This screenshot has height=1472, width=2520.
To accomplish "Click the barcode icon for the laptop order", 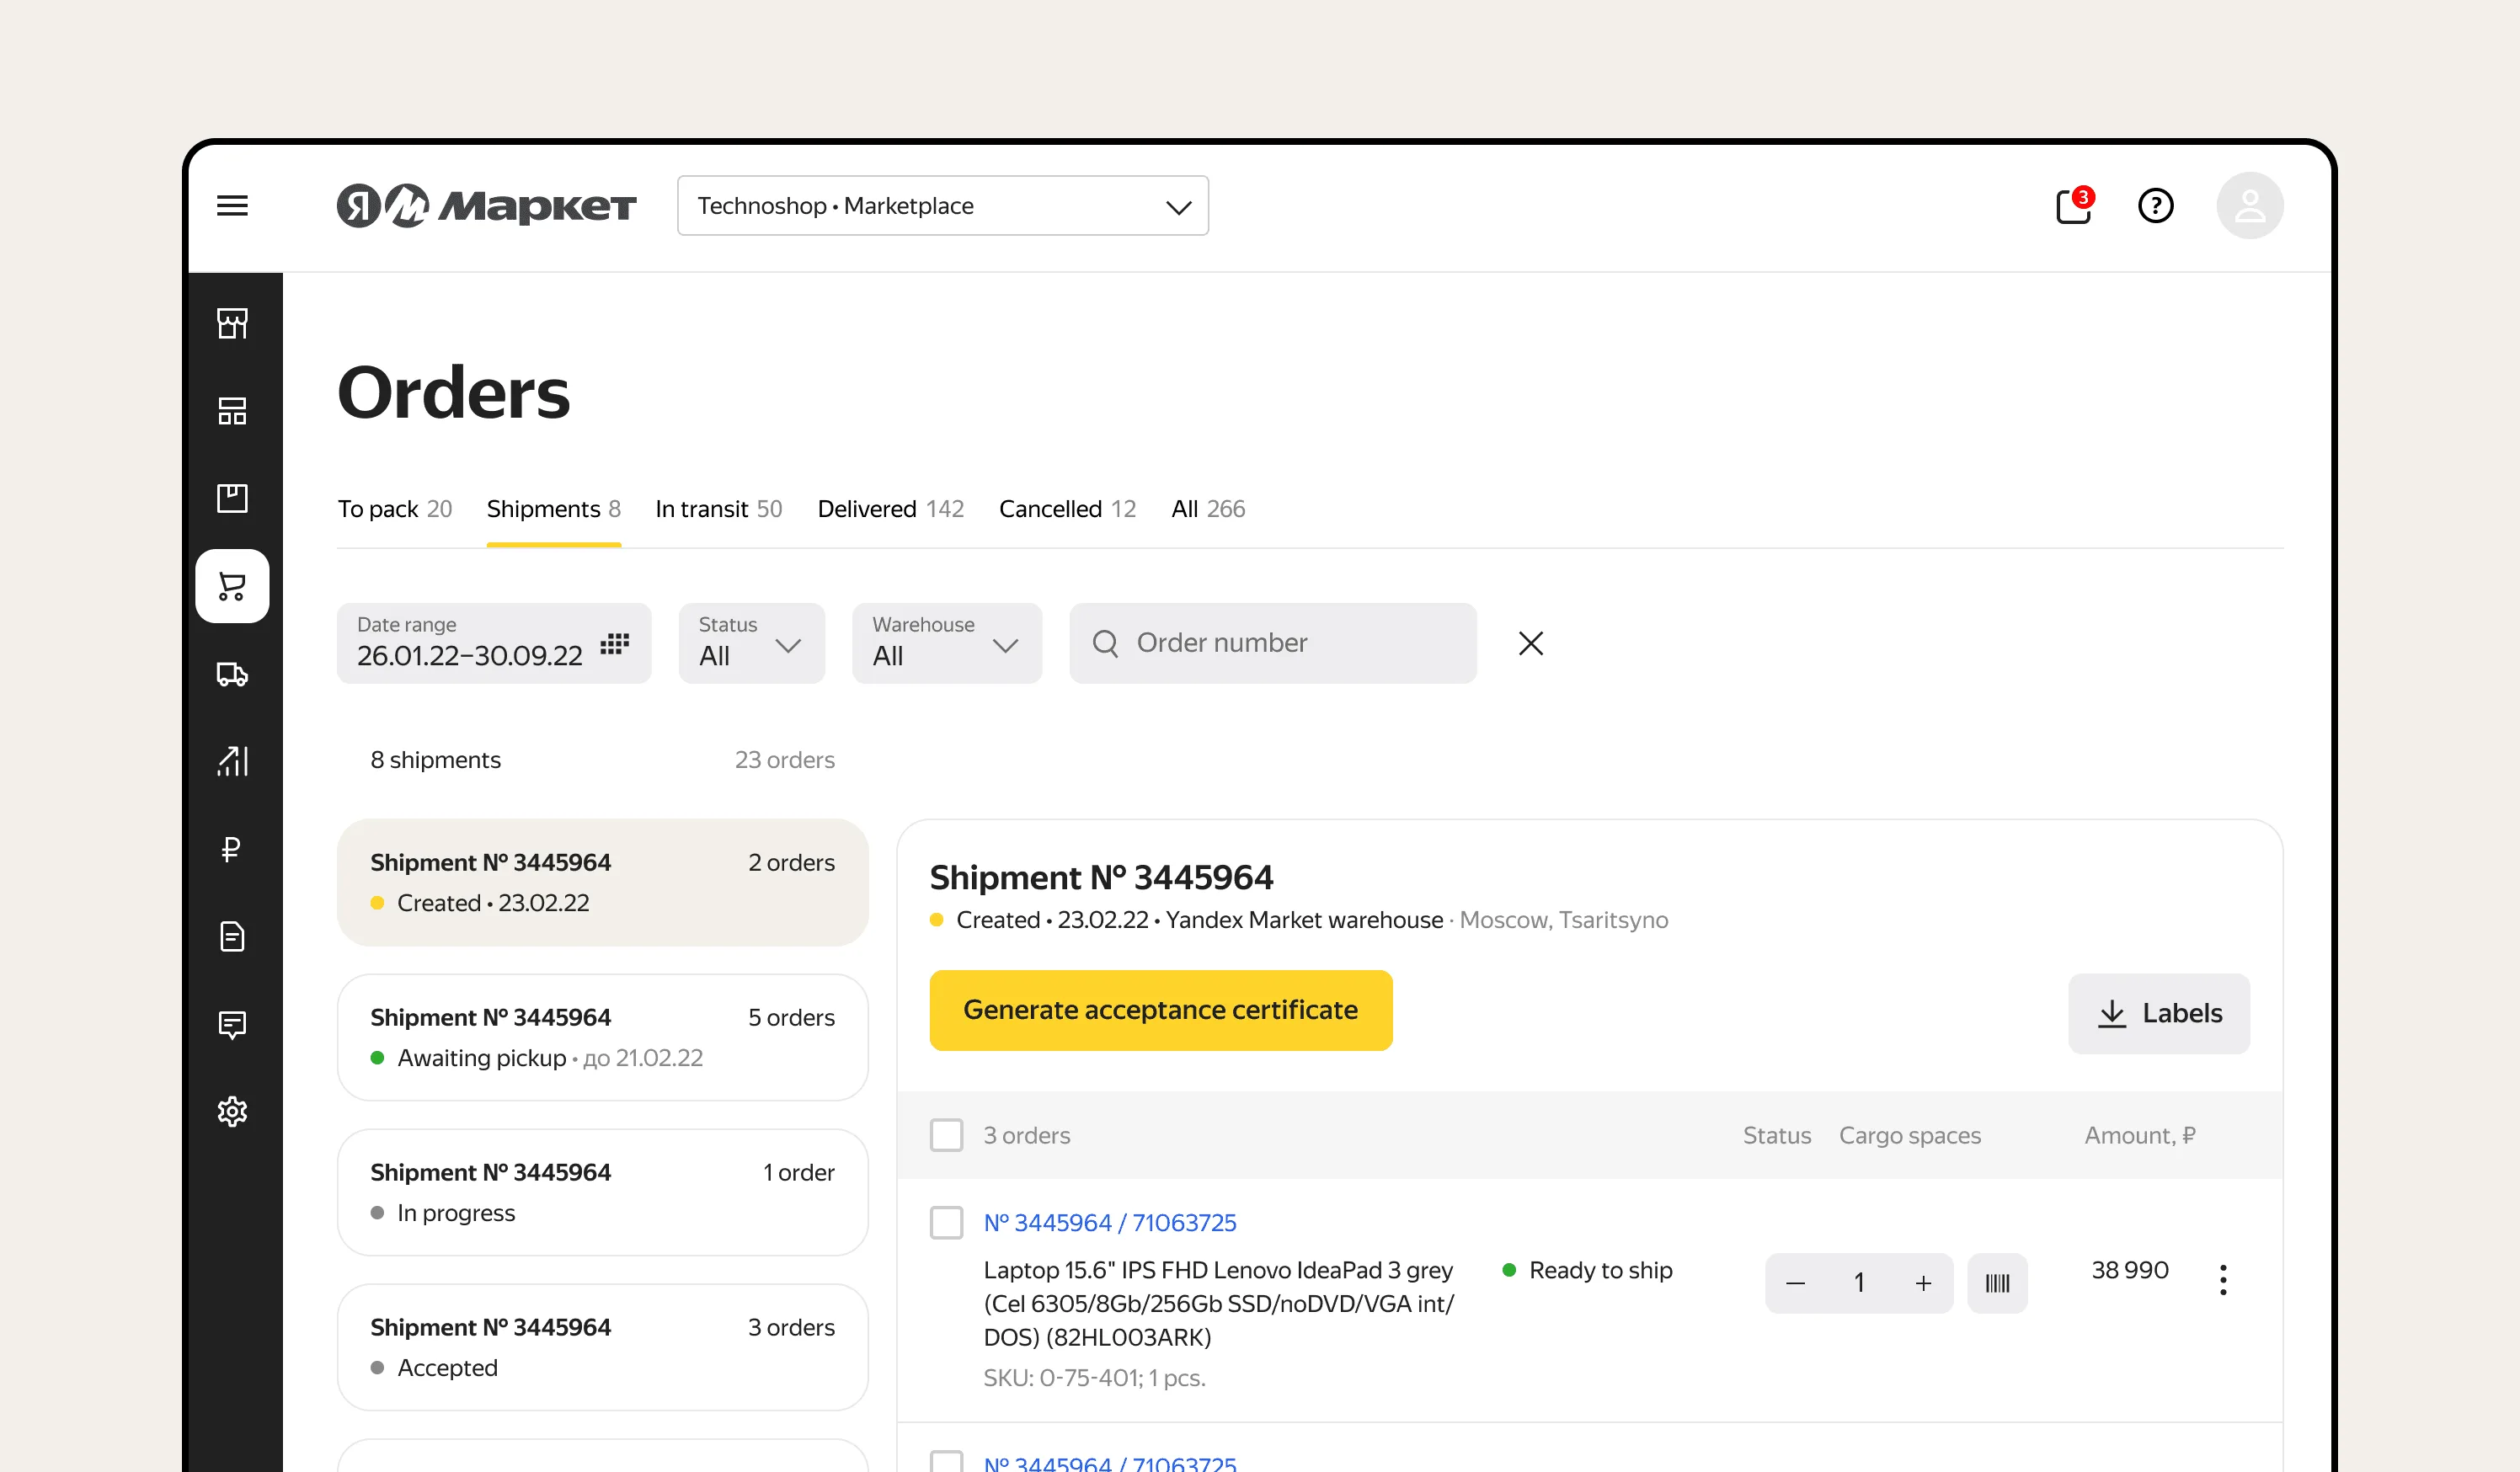I will [x=1997, y=1283].
